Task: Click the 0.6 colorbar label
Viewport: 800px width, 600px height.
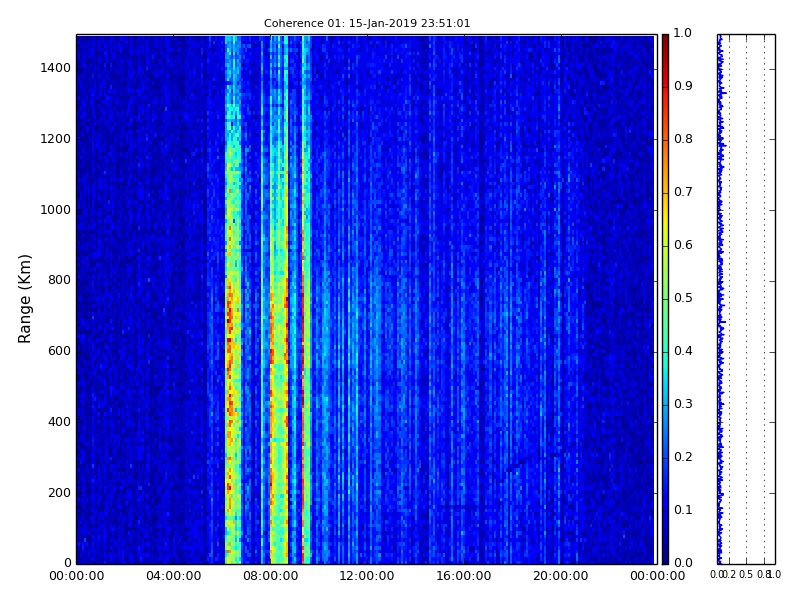Action: point(683,245)
